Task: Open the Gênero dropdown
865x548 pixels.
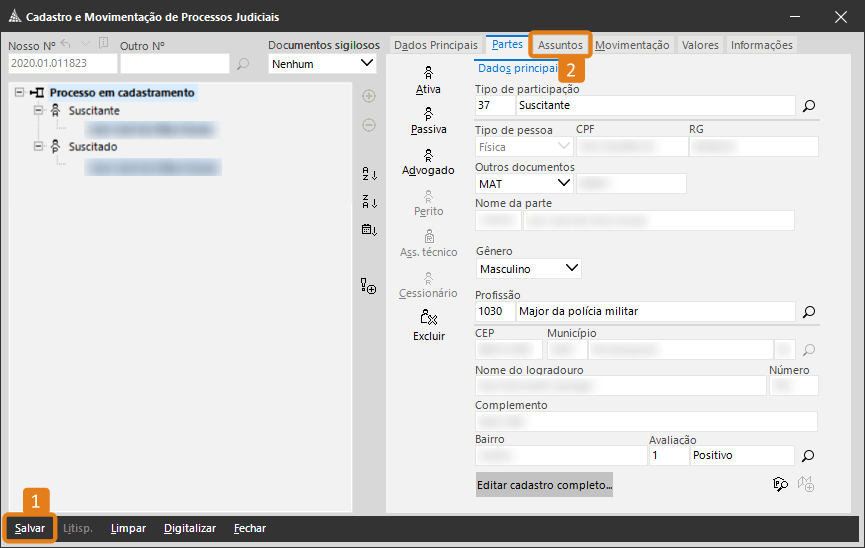Action: (571, 268)
